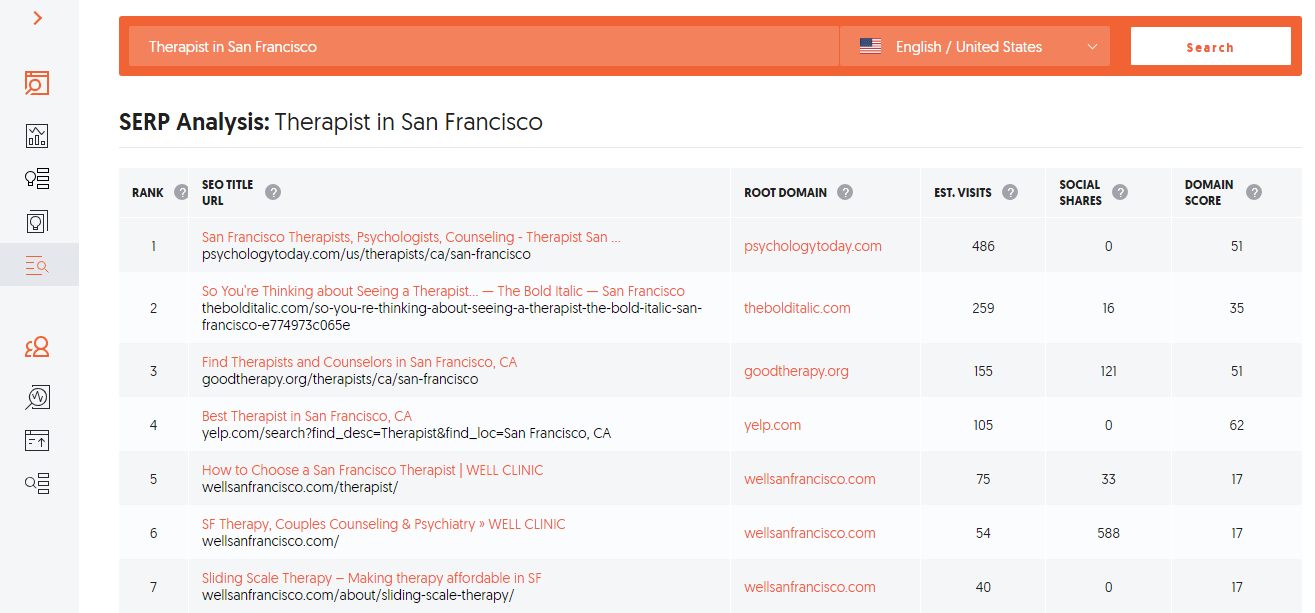Image resolution: width=1315 pixels, height=613 pixels.
Task: Click est. visits value 486
Action: (983, 246)
